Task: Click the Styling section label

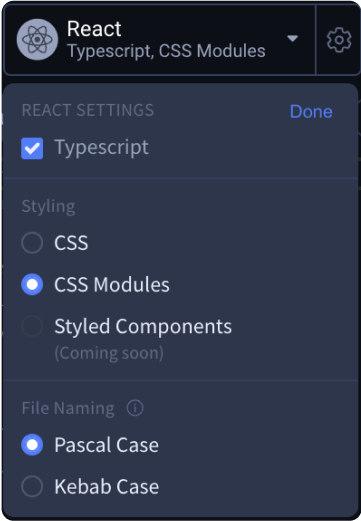Action: [48, 207]
